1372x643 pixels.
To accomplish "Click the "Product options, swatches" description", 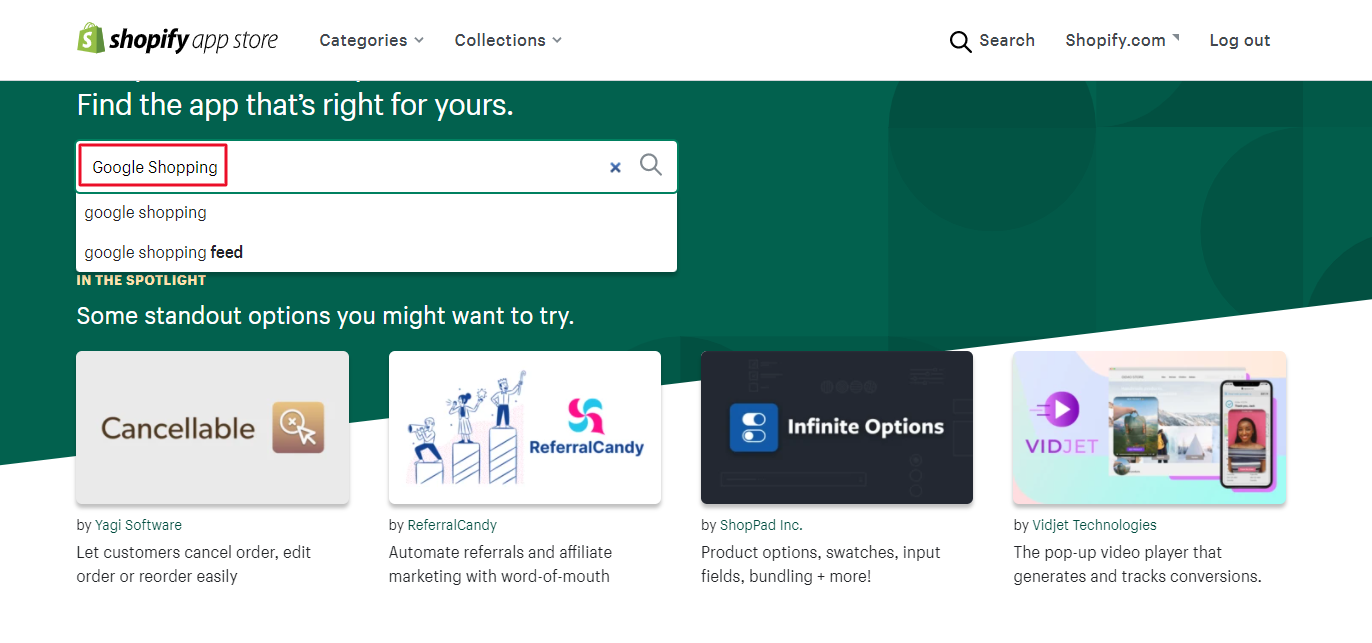I will click(821, 564).
